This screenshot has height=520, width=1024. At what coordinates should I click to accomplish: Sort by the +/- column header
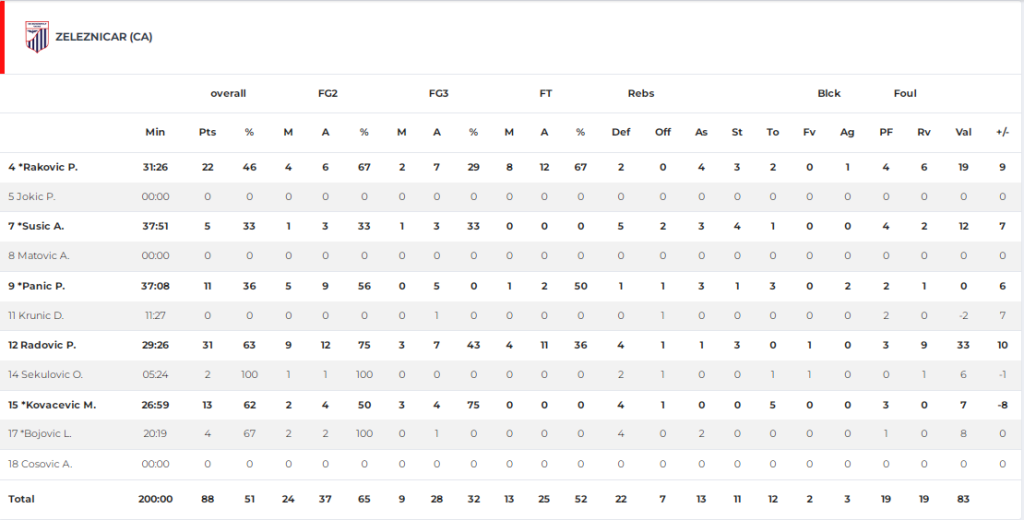(x=1002, y=132)
